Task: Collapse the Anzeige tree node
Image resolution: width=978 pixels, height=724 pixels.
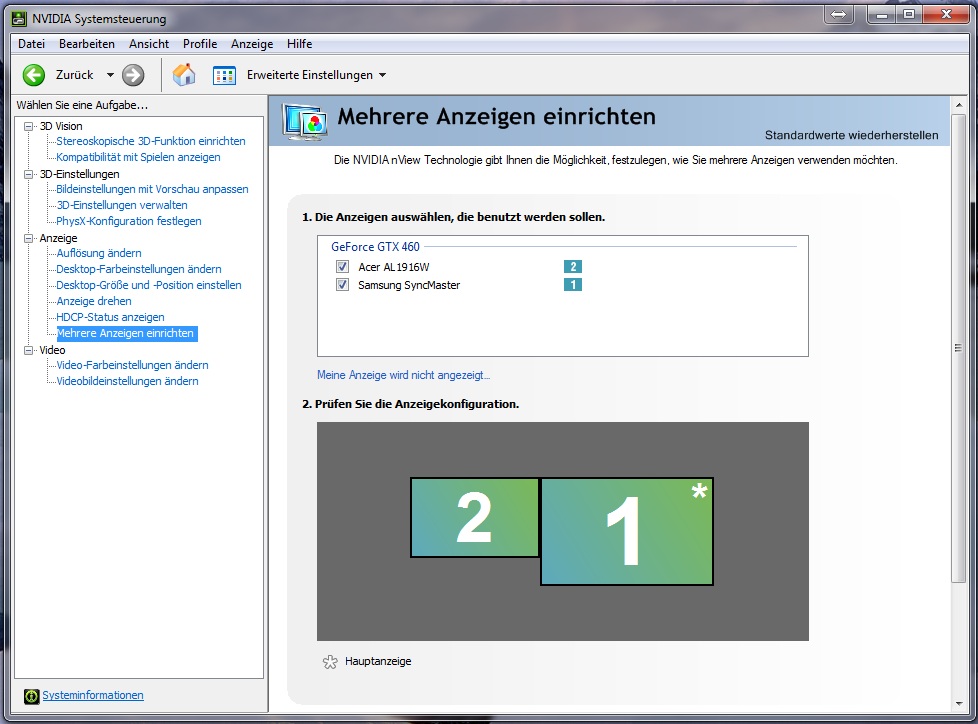Action: point(28,238)
